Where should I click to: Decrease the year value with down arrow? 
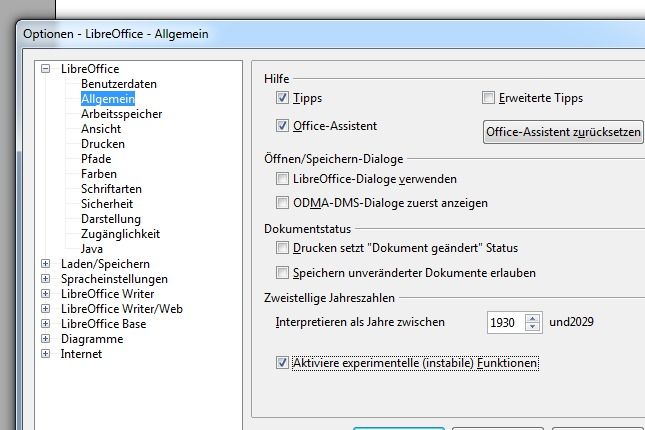pyautogui.click(x=532, y=327)
